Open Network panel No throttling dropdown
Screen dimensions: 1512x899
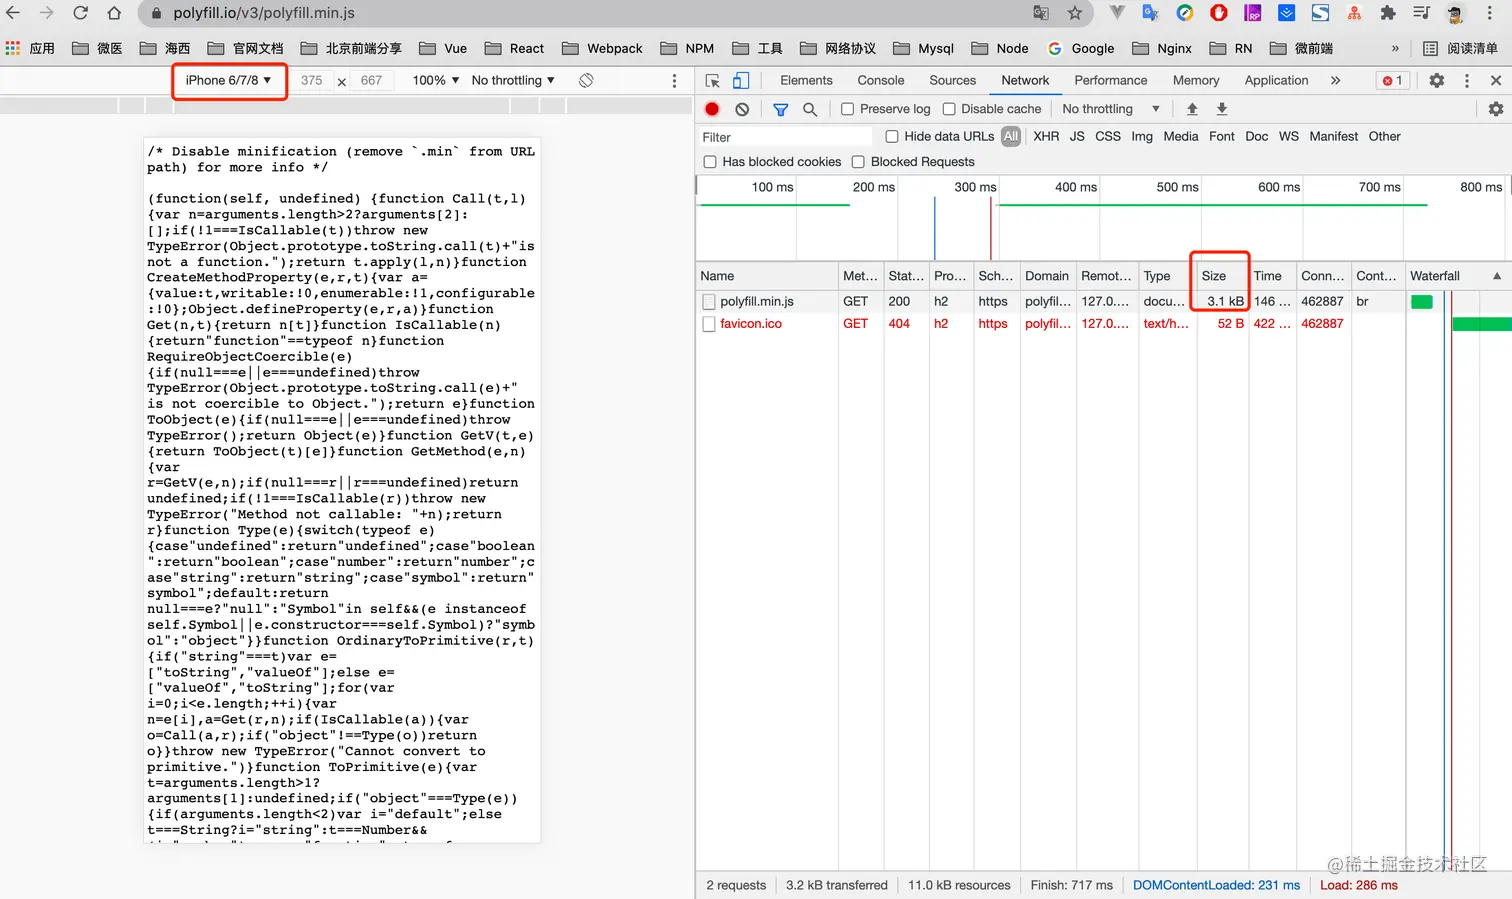(x=1111, y=109)
